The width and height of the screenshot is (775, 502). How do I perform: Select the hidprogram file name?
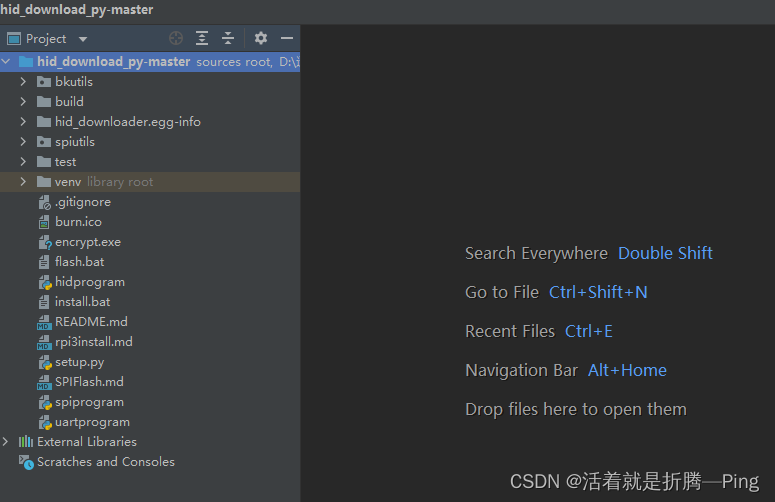(x=90, y=282)
